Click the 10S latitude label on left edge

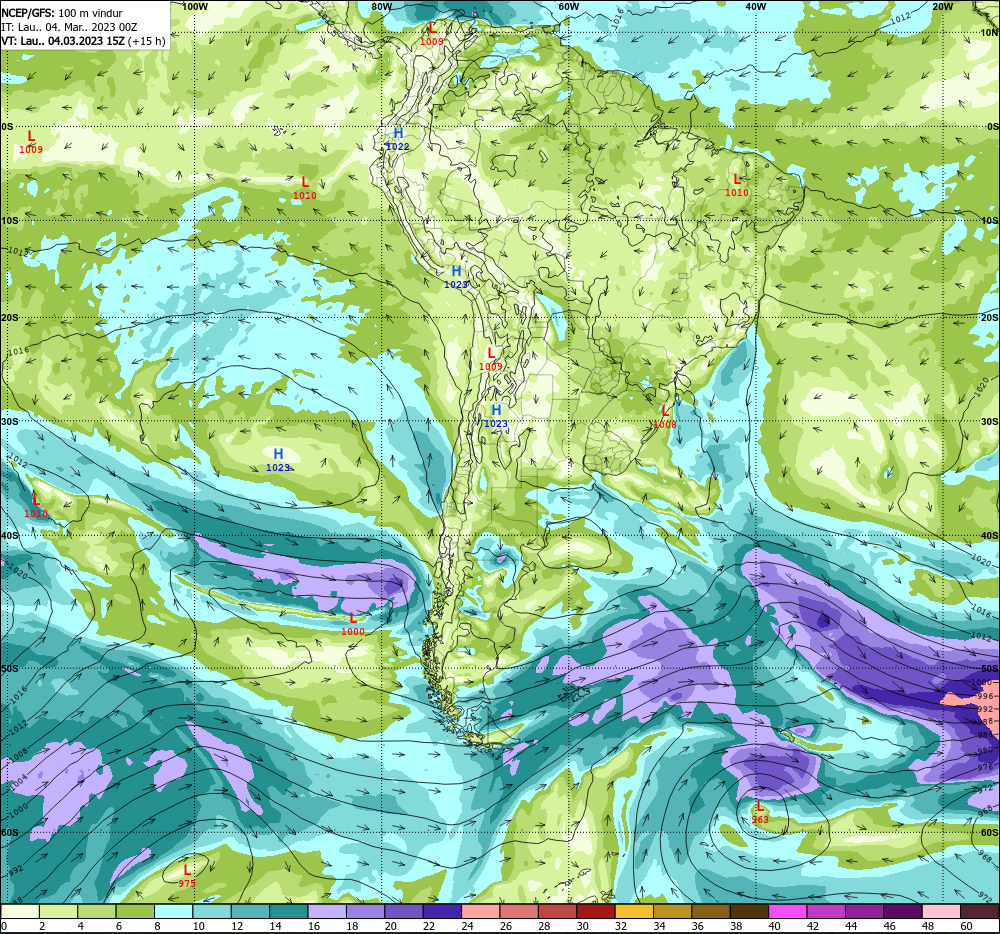10,221
